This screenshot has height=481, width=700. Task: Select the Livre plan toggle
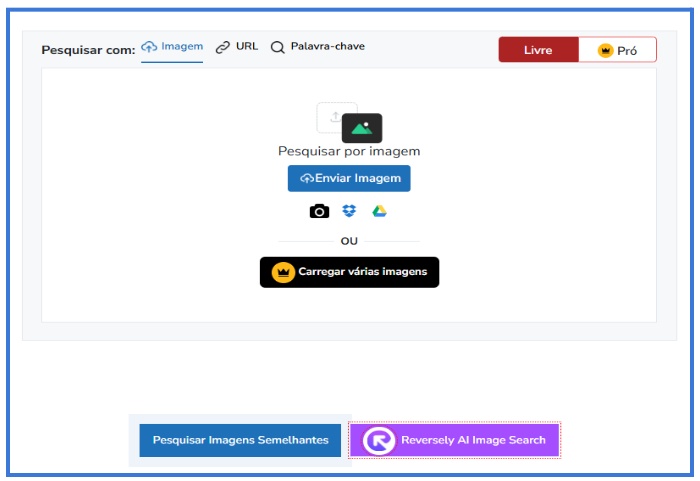[x=538, y=50]
